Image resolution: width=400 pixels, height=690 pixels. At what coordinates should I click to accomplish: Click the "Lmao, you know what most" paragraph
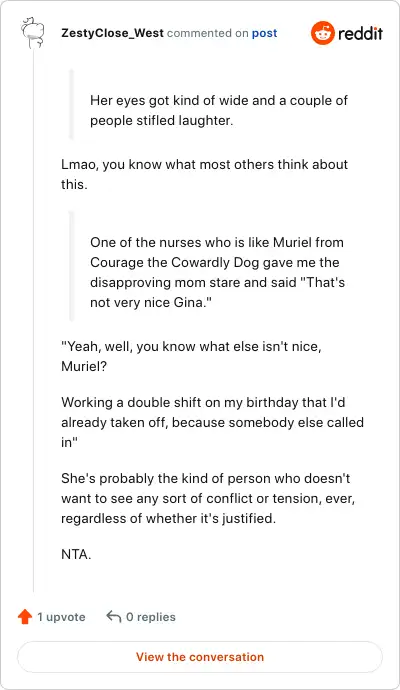pos(205,174)
